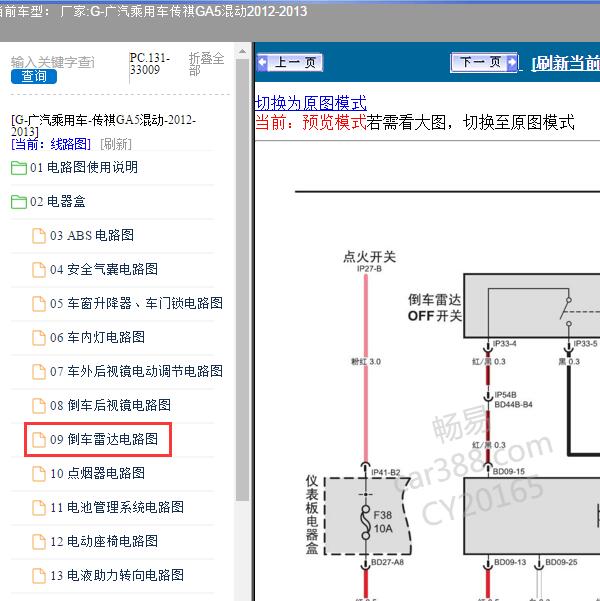This screenshot has height=601, width=600.
Task: Click document icon of 05 车窗升降器
Action: coord(39,304)
